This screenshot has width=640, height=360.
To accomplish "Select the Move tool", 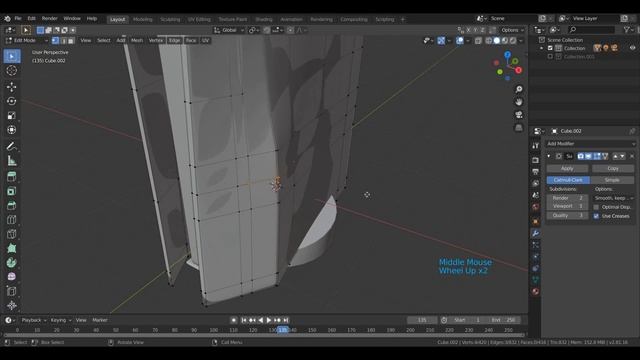I will [x=11, y=87].
